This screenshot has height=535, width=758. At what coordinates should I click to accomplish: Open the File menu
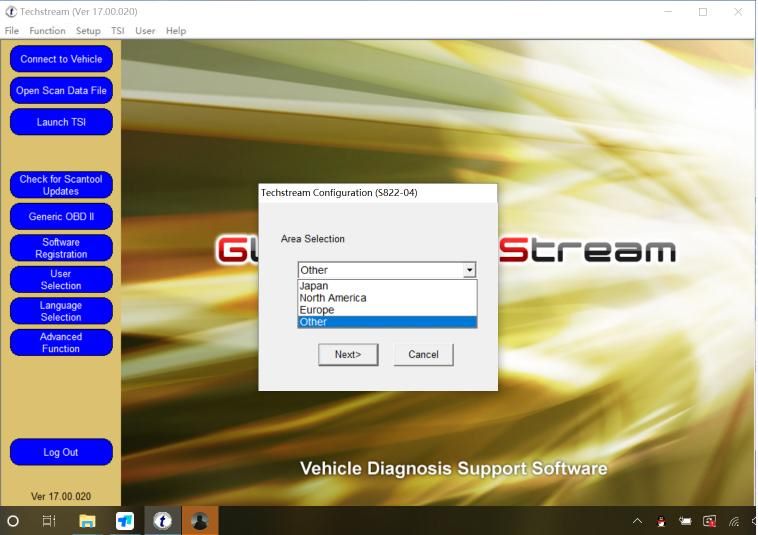tap(12, 30)
